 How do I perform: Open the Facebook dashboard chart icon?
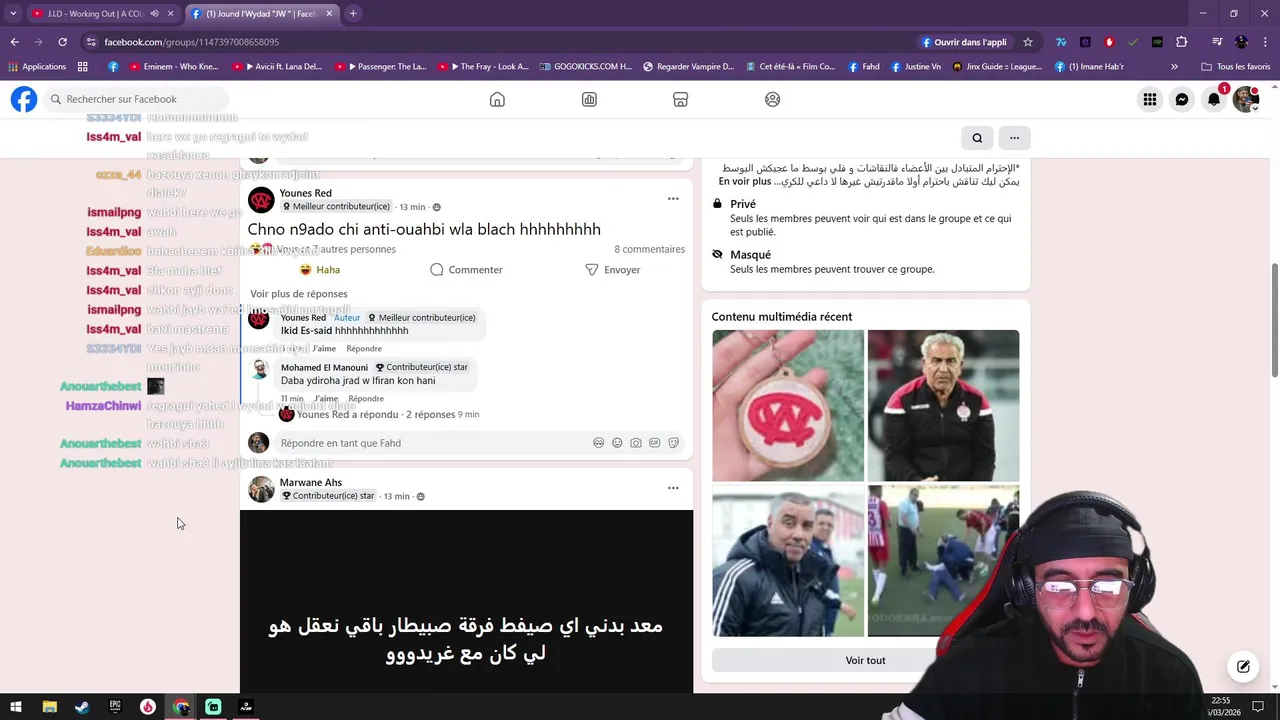pos(589,99)
